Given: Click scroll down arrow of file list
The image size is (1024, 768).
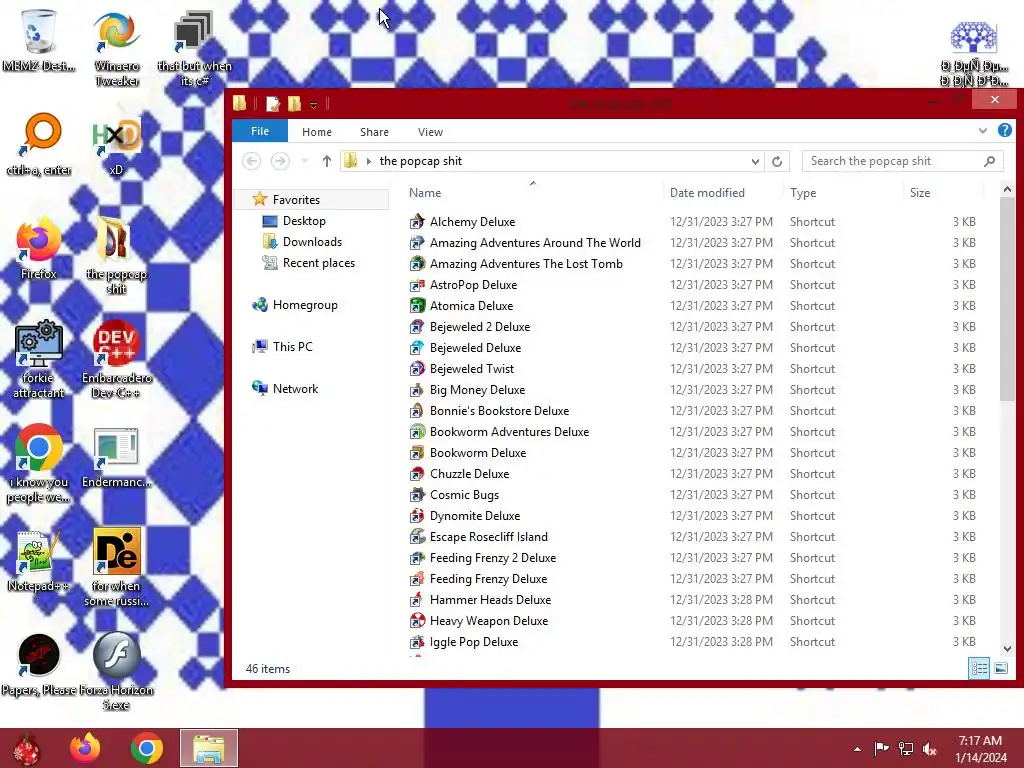Looking at the screenshot, I should 1007,648.
